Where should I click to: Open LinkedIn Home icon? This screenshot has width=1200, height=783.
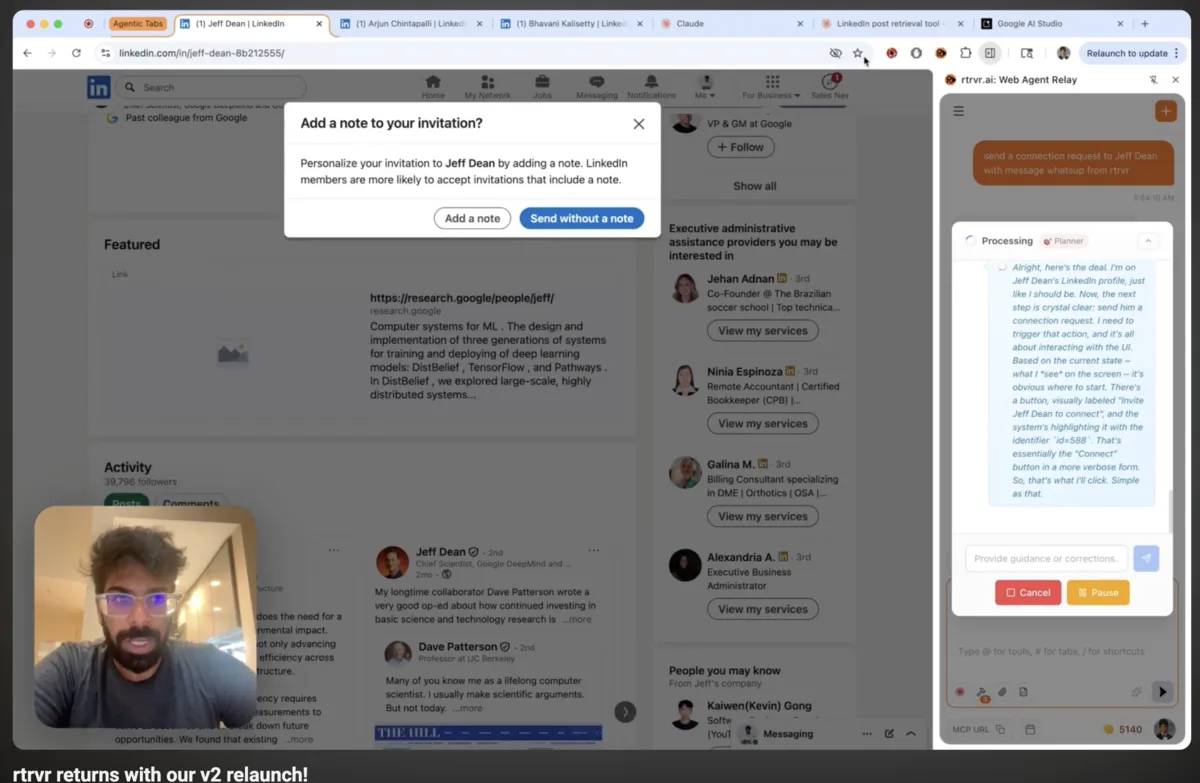(x=433, y=87)
